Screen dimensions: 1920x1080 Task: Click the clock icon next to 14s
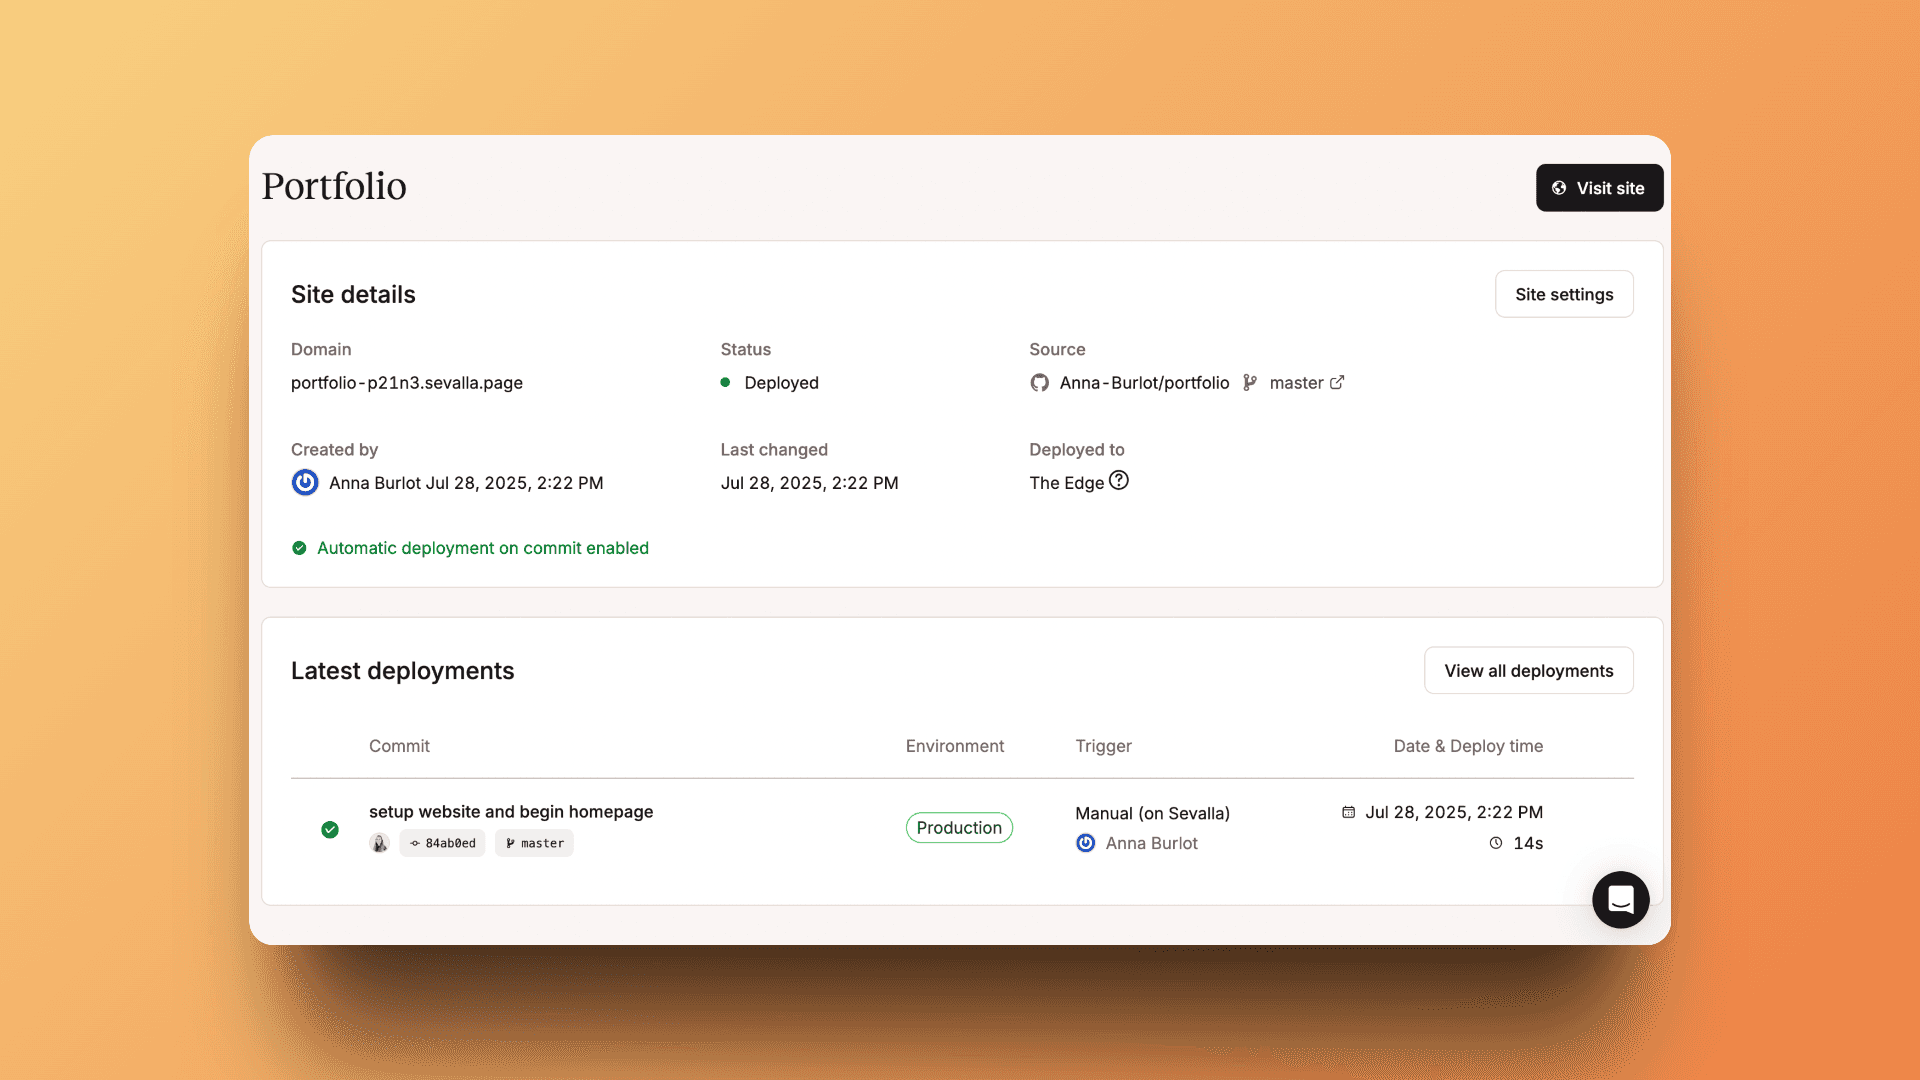tap(1496, 843)
